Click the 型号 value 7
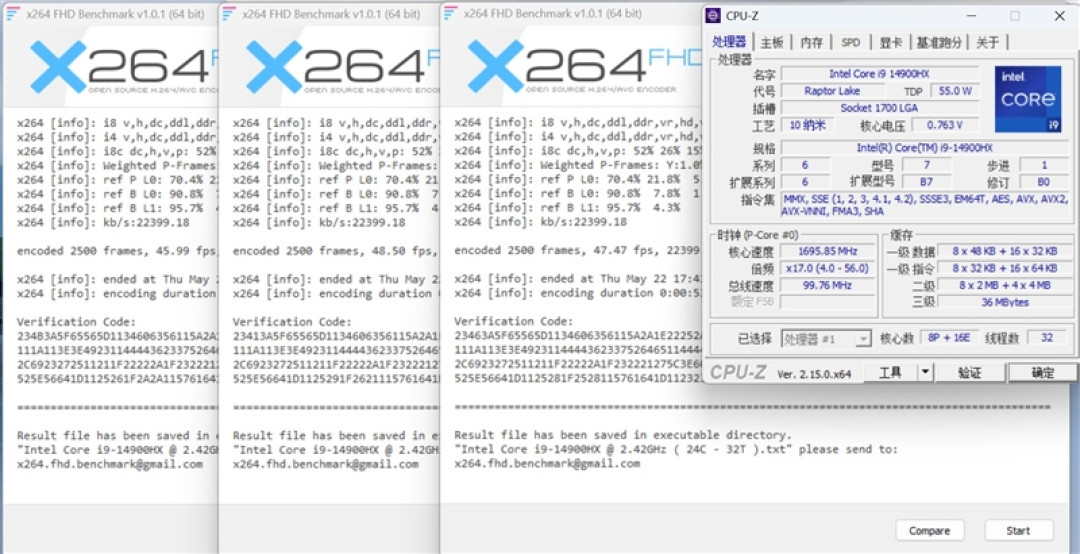The image size is (1080, 554). click(x=926, y=165)
